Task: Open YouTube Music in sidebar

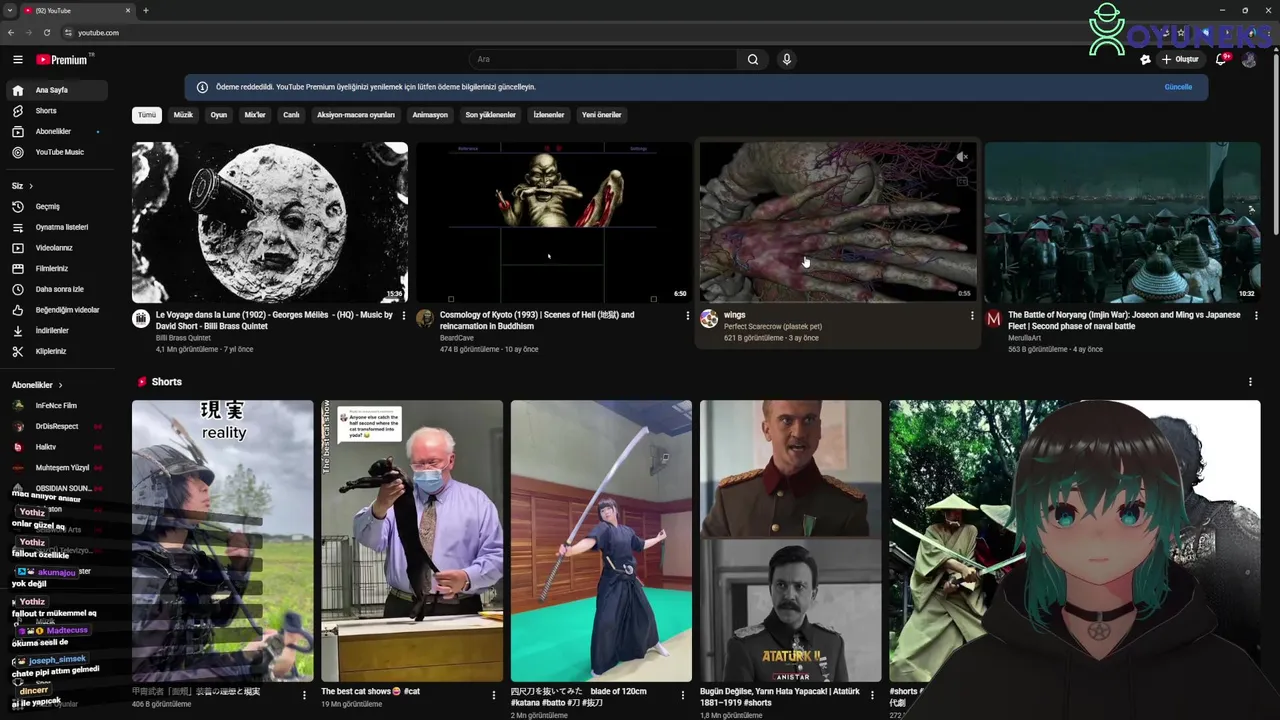Action: coord(55,152)
